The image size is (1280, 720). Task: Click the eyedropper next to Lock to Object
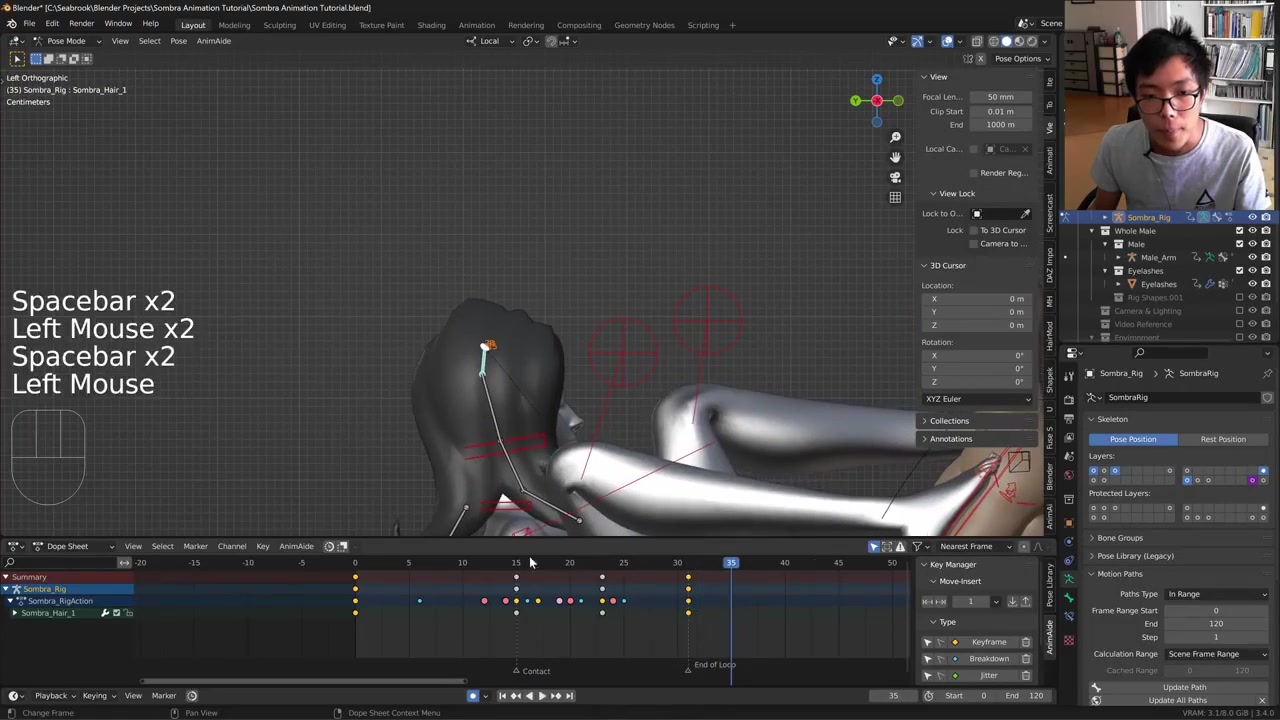[1025, 214]
